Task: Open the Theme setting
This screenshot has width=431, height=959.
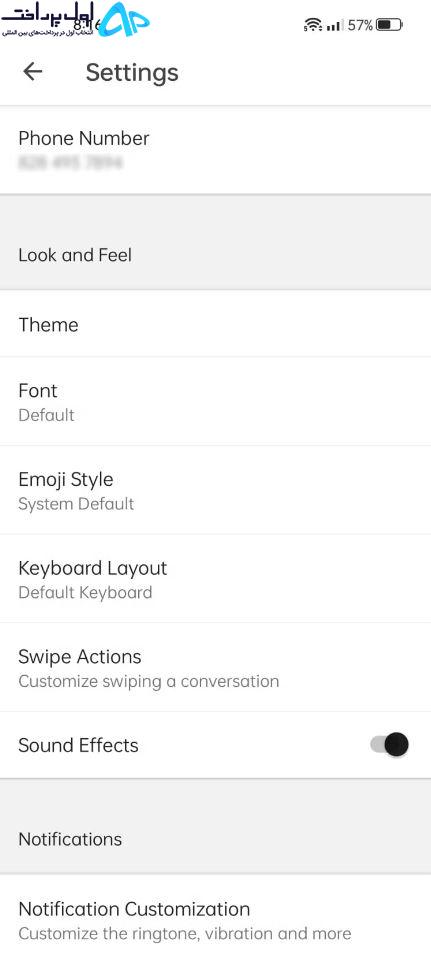Action: [x=215, y=324]
